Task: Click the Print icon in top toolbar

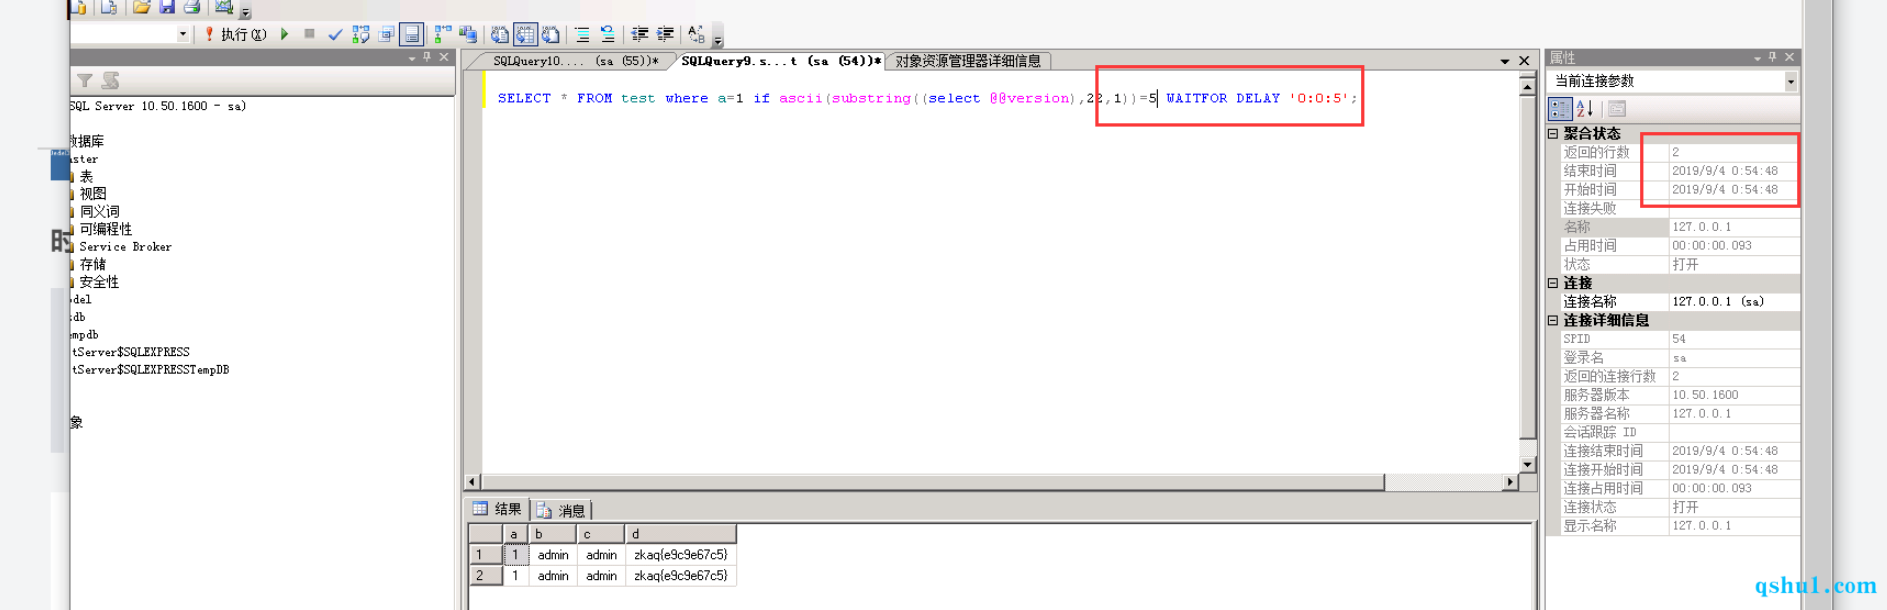Action: coord(192,7)
